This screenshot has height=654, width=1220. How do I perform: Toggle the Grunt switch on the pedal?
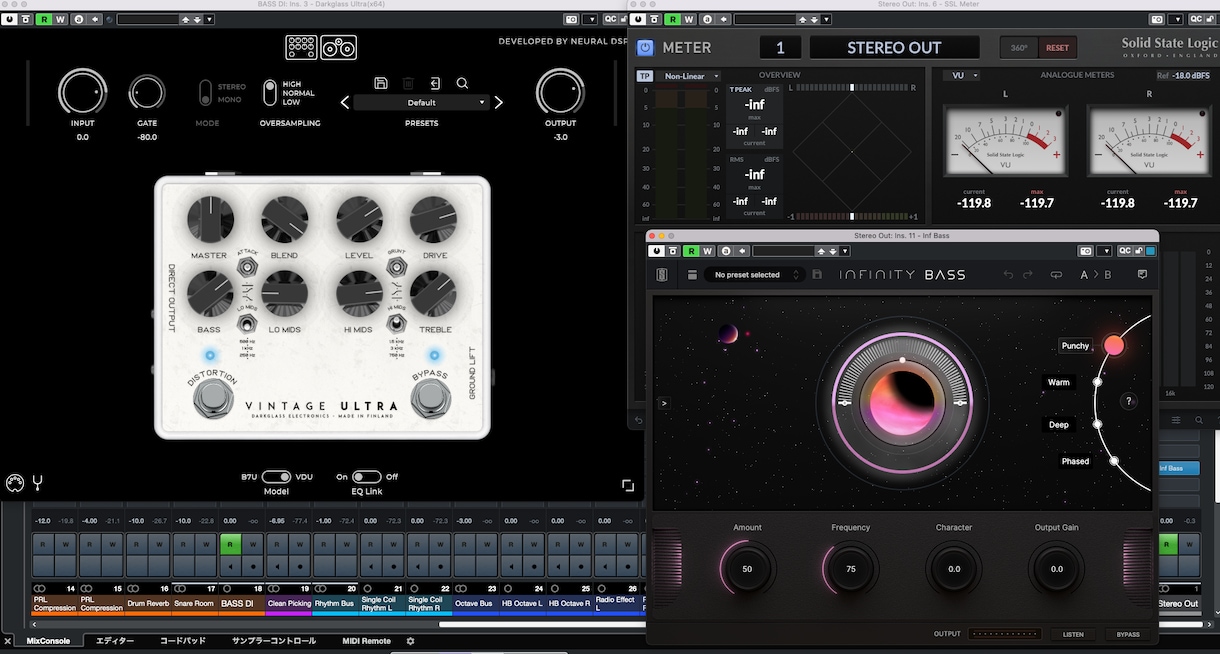pyautogui.click(x=397, y=269)
